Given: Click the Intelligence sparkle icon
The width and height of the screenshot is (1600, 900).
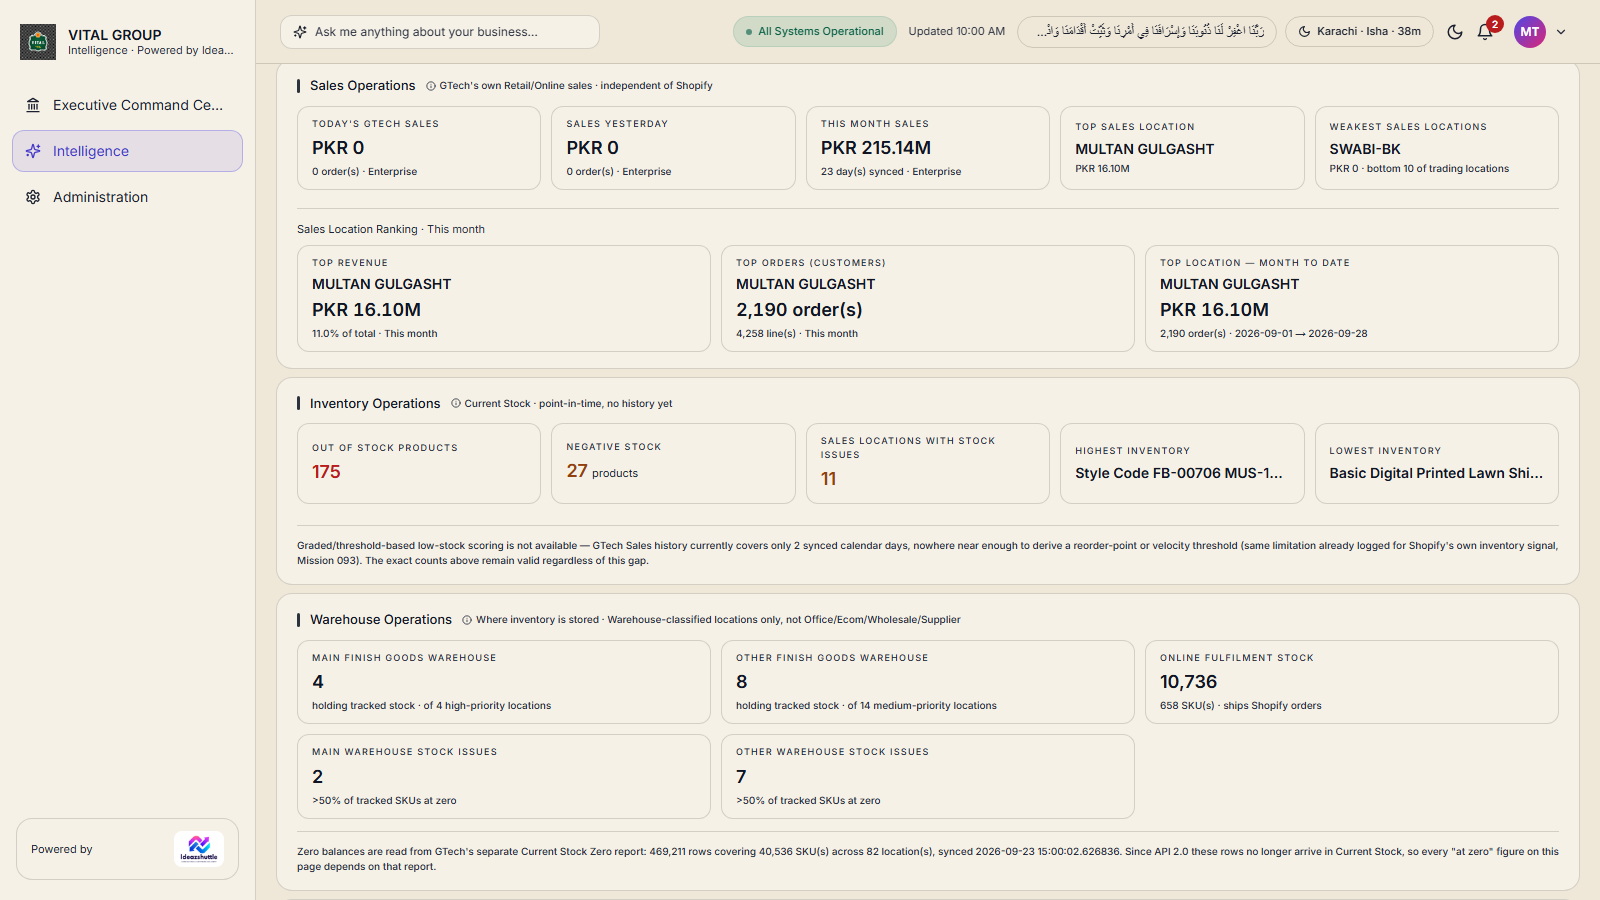Looking at the screenshot, I should pos(33,151).
